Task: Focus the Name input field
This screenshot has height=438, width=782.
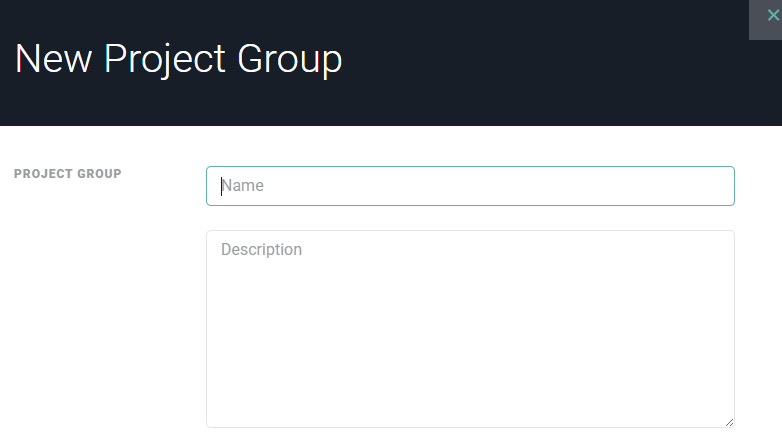Action: click(470, 186)
